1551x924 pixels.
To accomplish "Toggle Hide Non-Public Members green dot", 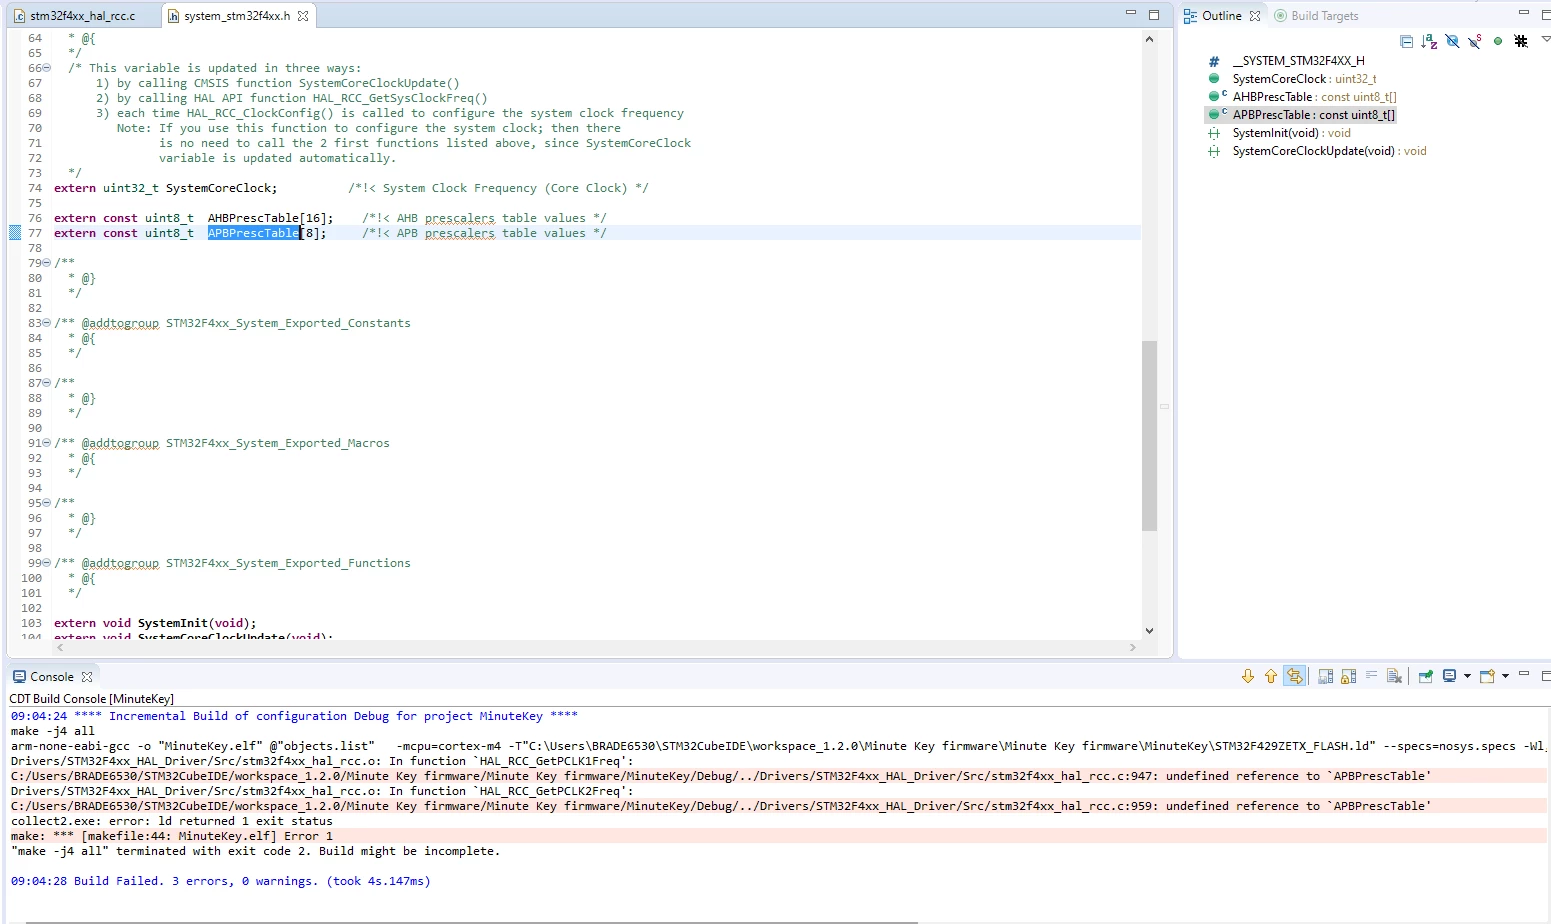I will coord(1498,41).
